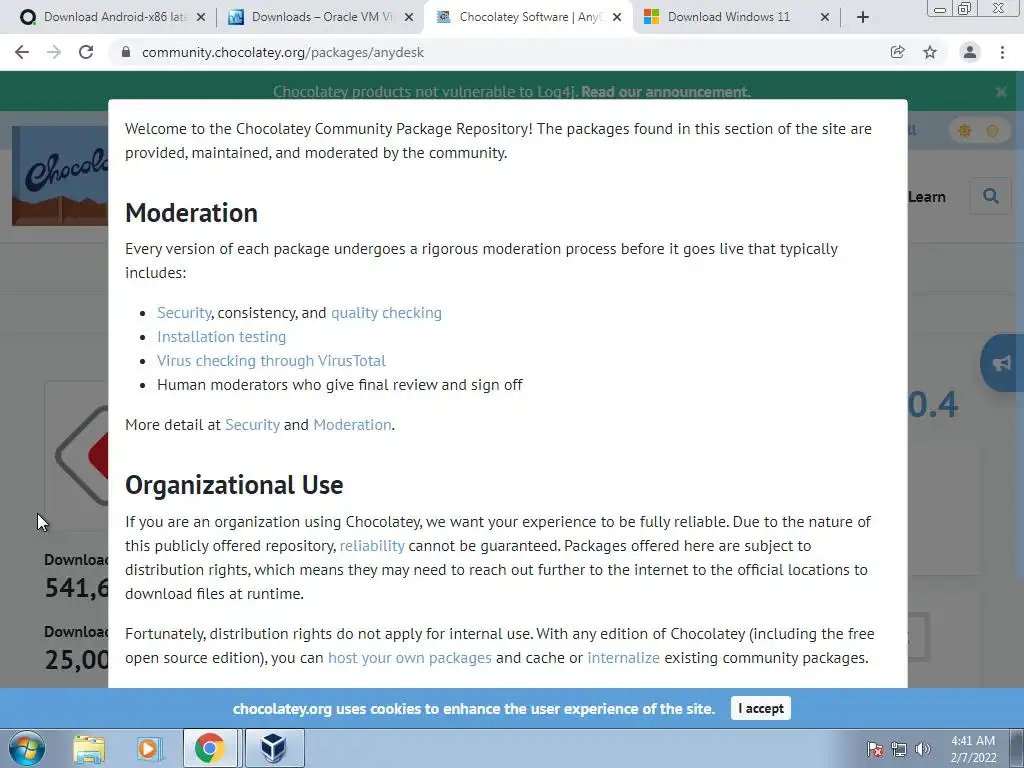This screenshot has height=768, width=1024.
Task: Open the 'internalize' link
Action: point(624,658)
